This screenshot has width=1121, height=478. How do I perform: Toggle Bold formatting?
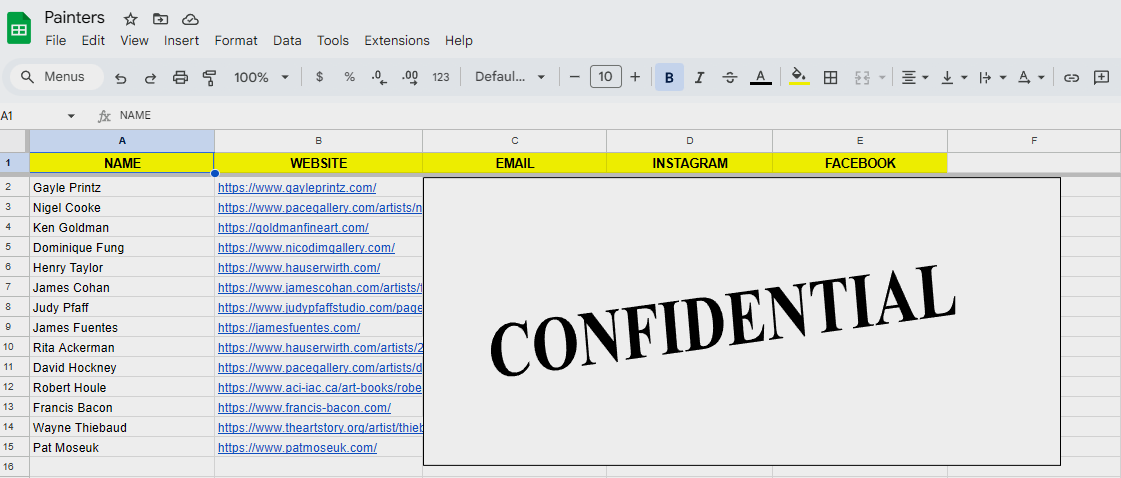pos(669,77)
